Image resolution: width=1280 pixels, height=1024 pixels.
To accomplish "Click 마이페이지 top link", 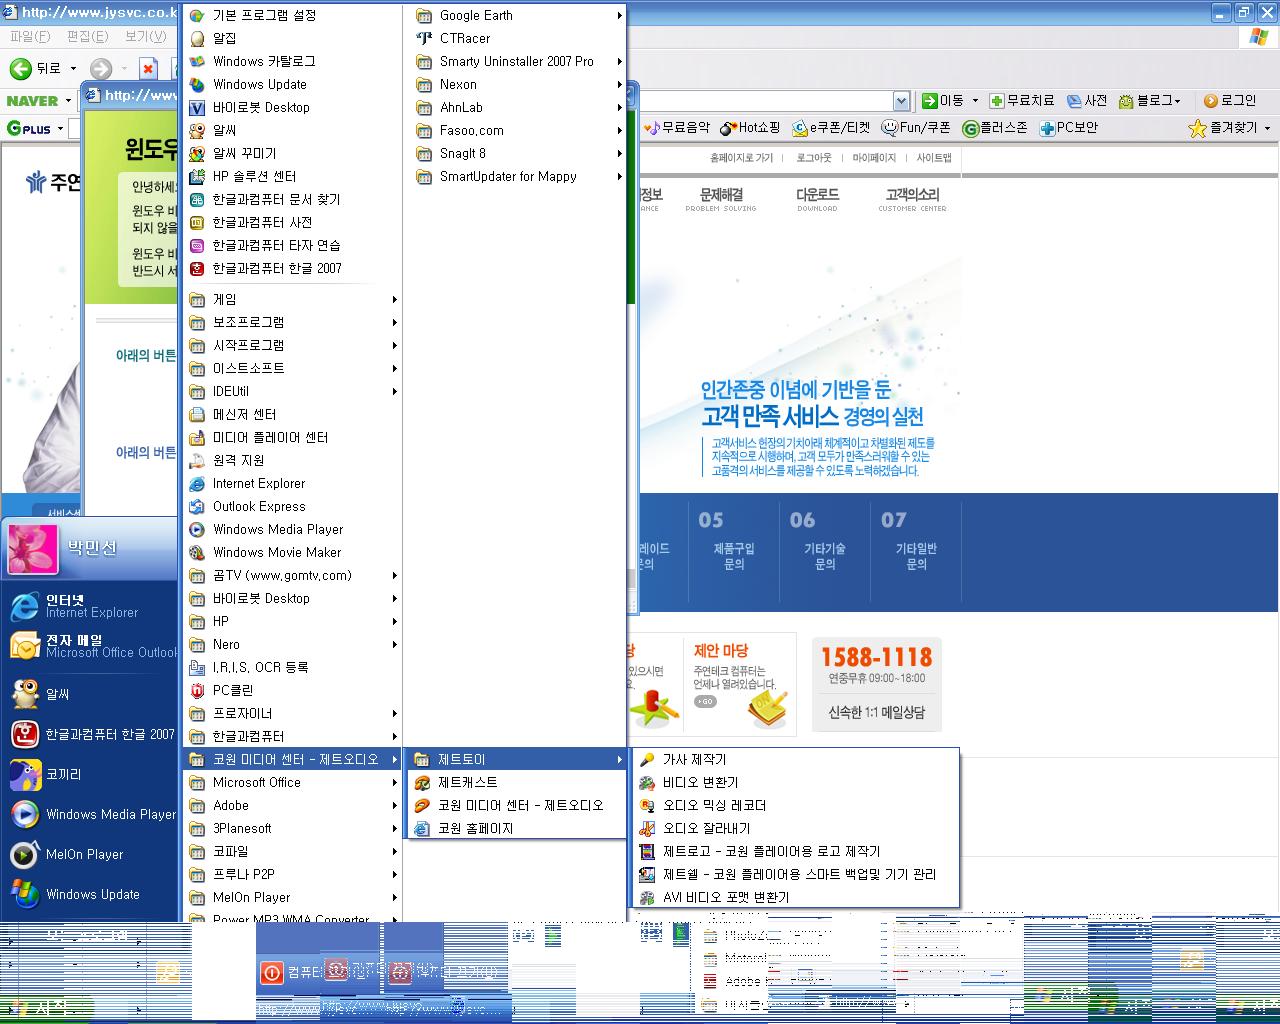I will coord(874,158).
